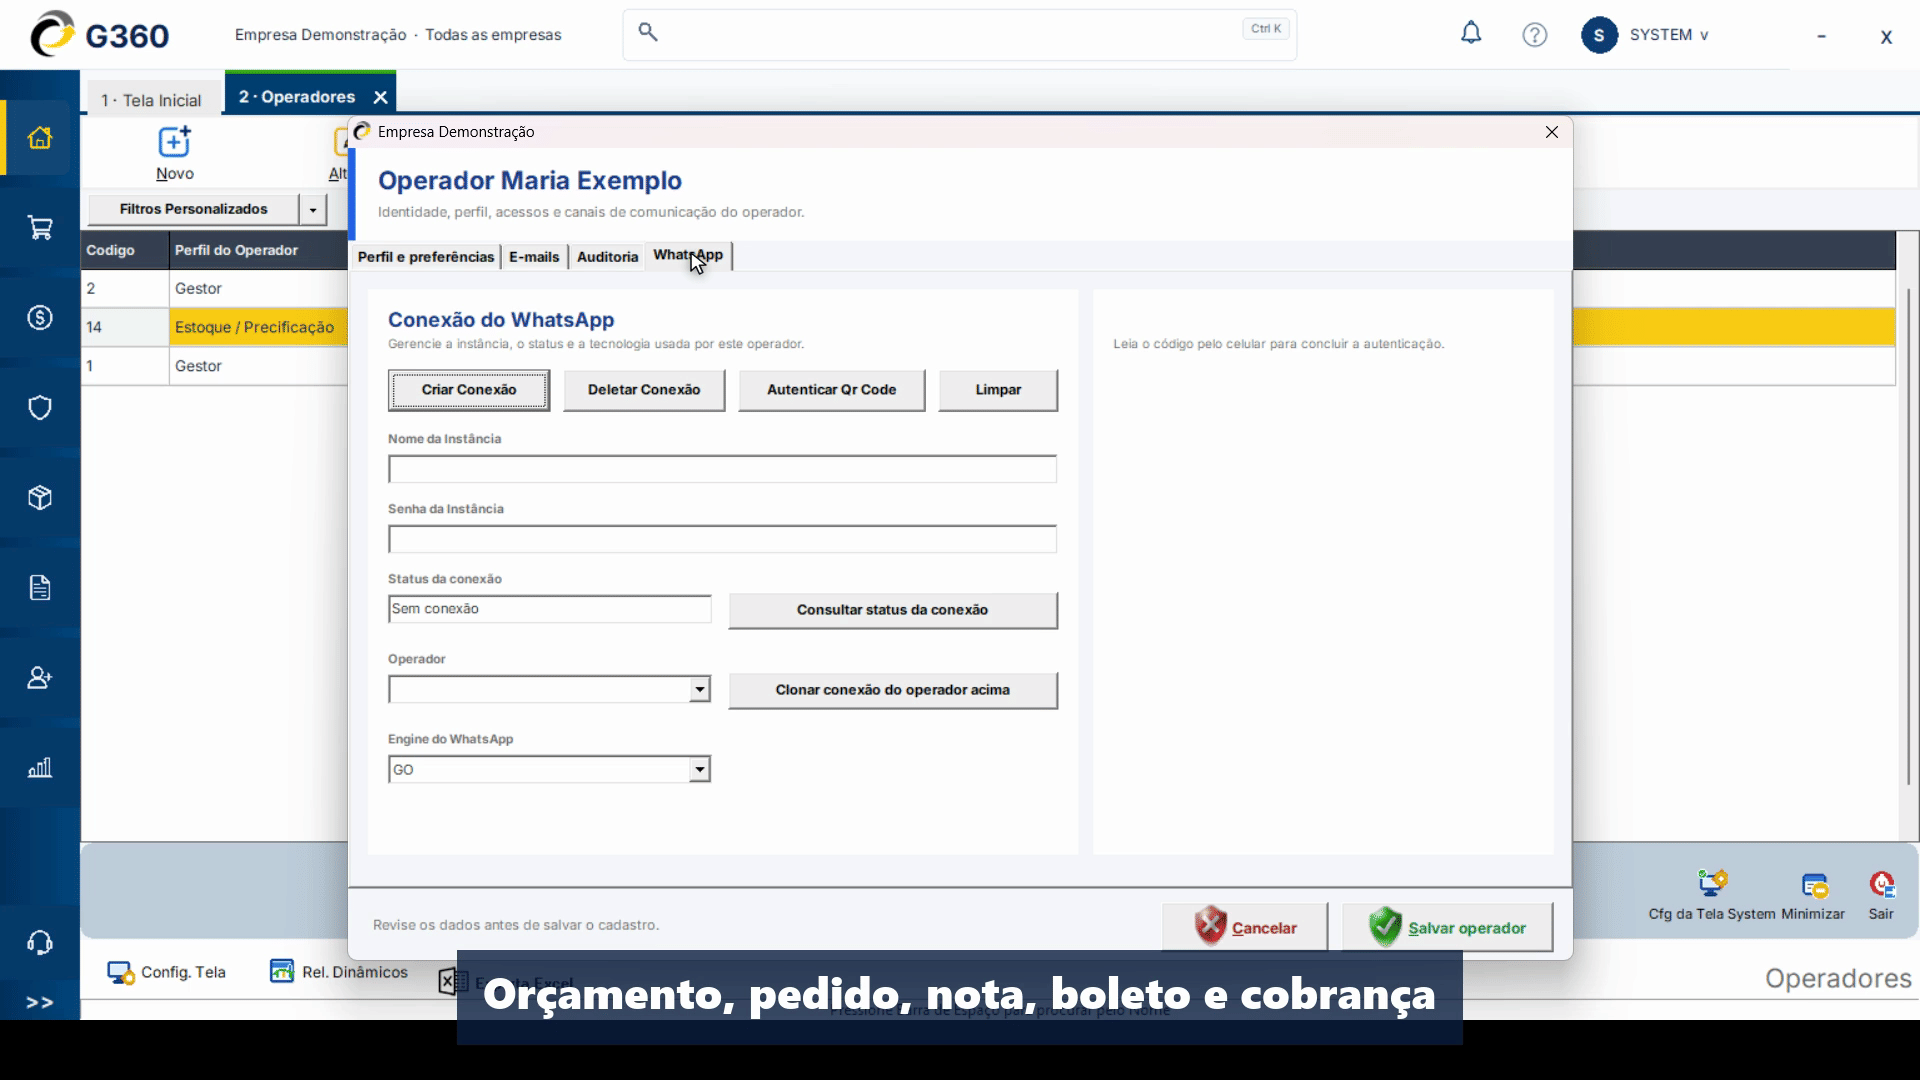Open the help question mark icon
The width and height of the screenshot is (1920, 1080).
(x=1535, y=35)
